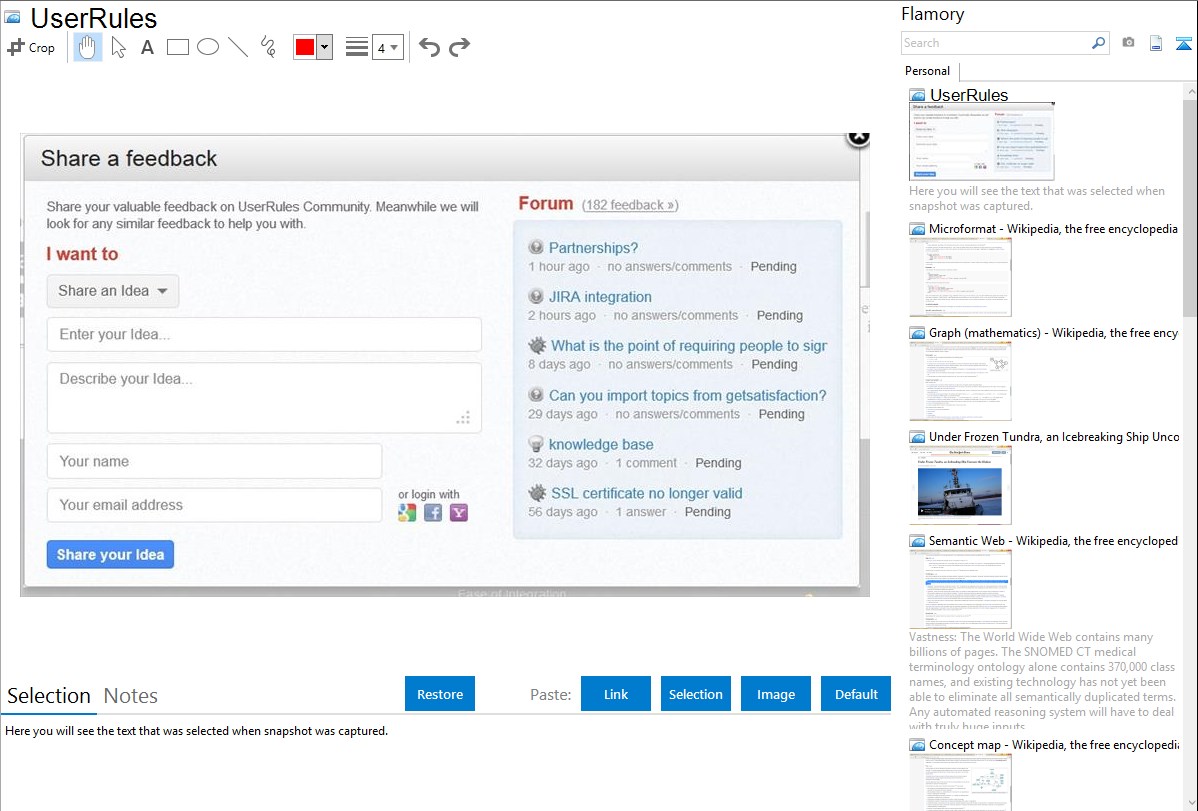Open the Microformat Wikipedia snapshot thumbnail
The width and height of the screenshot is (1198, 811).
point(960,278)
